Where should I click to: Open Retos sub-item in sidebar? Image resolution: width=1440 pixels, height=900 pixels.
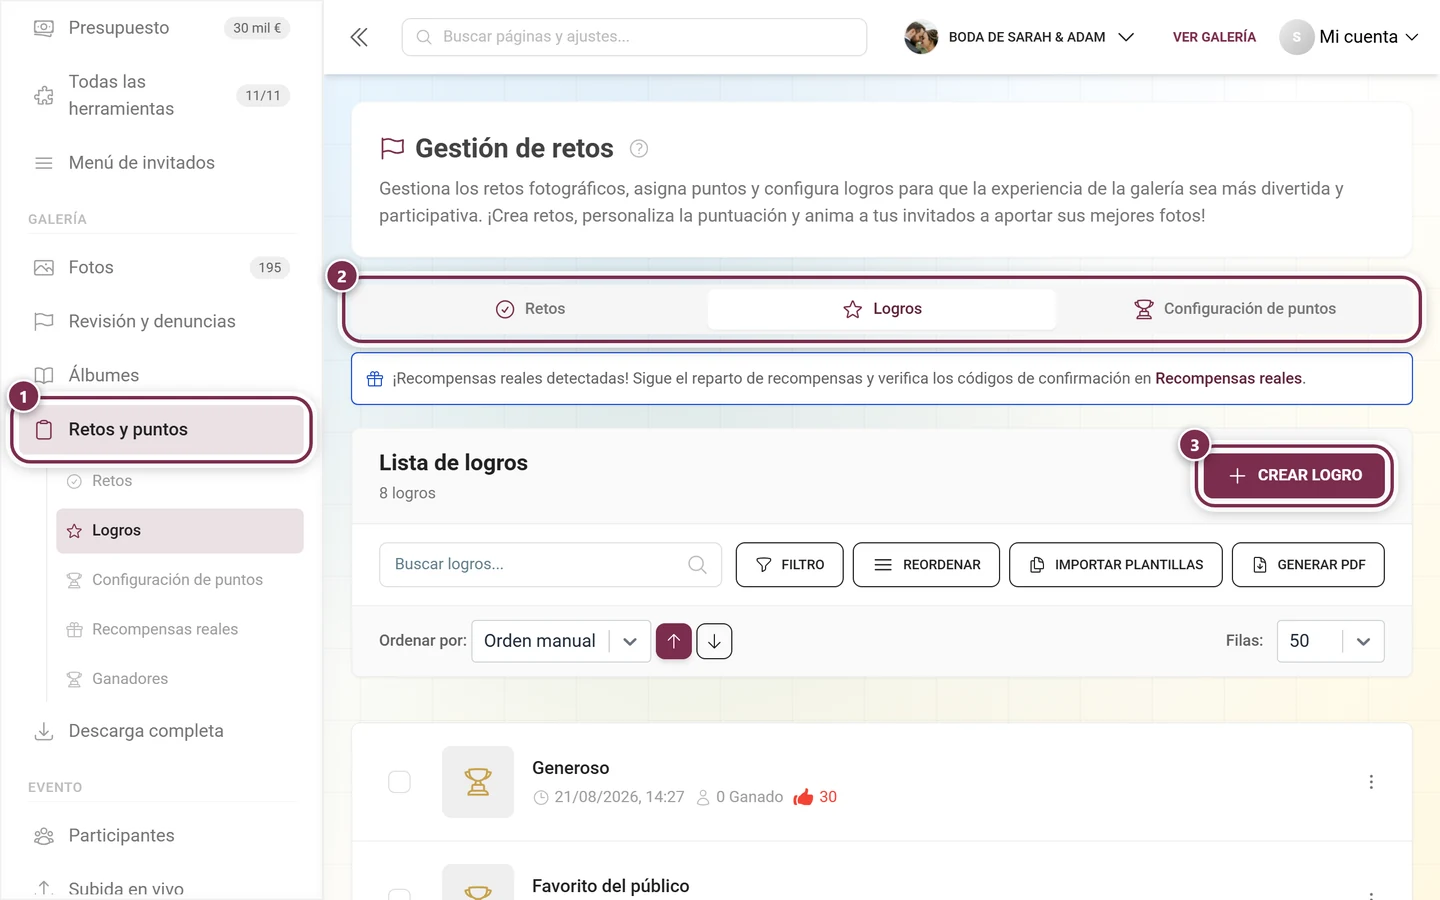click(180, 481)
